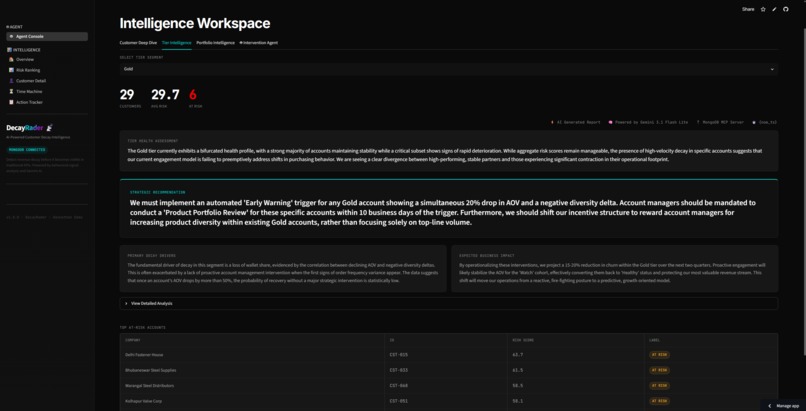This screenshot has height=411, width=806.
Task: Open Customer Detail from the sidebar
Action: pyautogui.click(x=31, y=81)
